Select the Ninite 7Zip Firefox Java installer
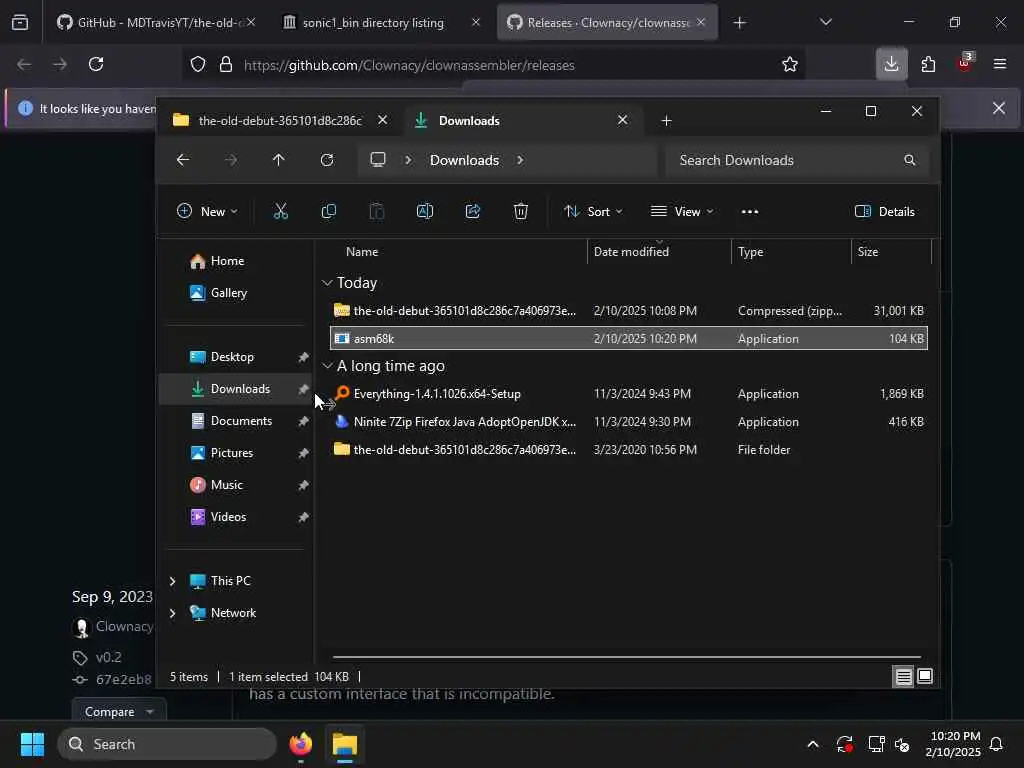The height and width of the screenshot is (768, 1024). click(x=629, y=422)
